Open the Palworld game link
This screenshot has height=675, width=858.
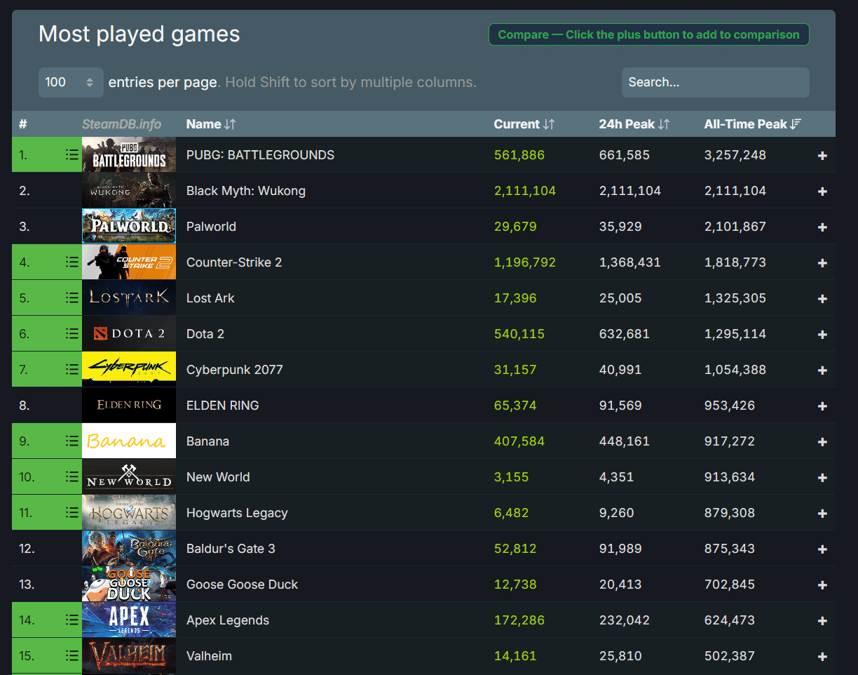tap(211, 226)
